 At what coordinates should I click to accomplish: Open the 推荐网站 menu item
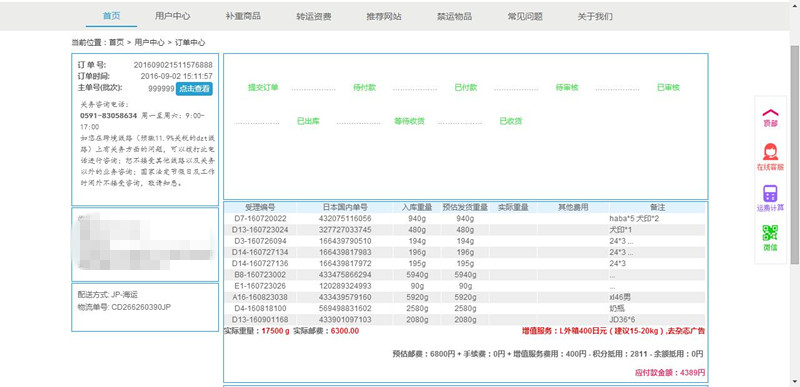pos(384,16)
